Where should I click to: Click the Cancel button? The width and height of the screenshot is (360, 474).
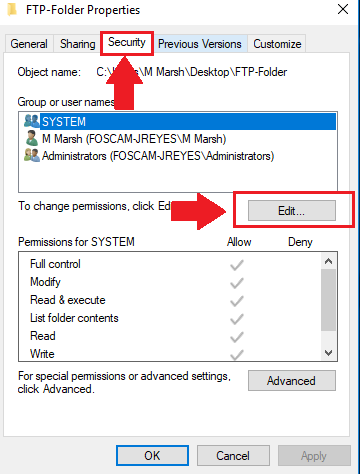233,455
